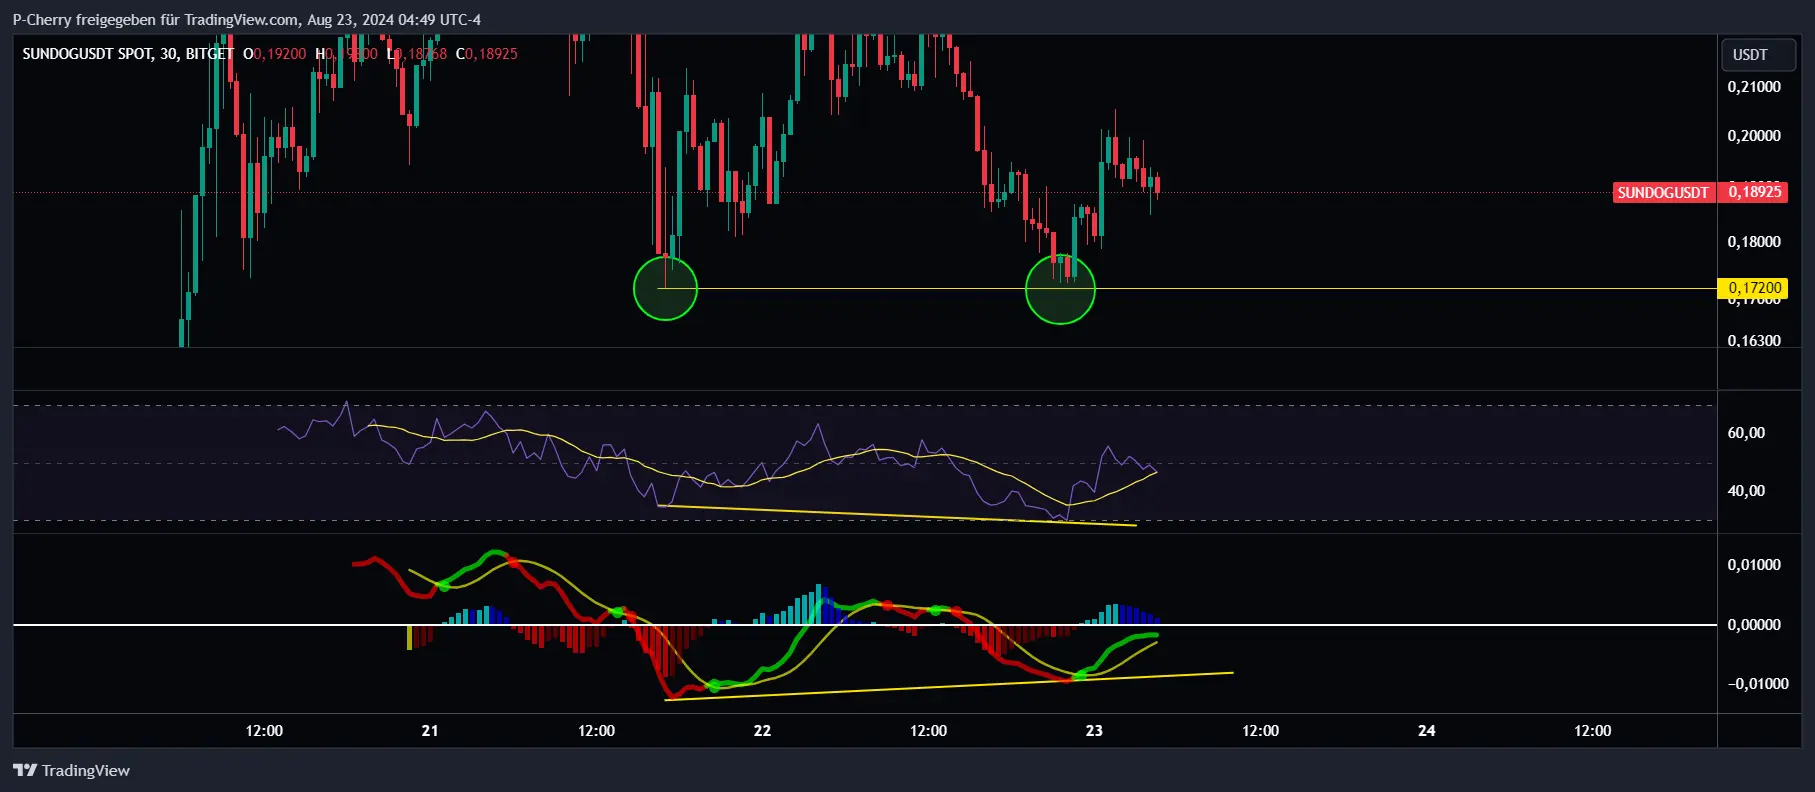This screenshot has height=792, width=1815.
Task: Click the MACD 0,01000 axis label
Action: pyautogui.click(x=1754, y=565)
